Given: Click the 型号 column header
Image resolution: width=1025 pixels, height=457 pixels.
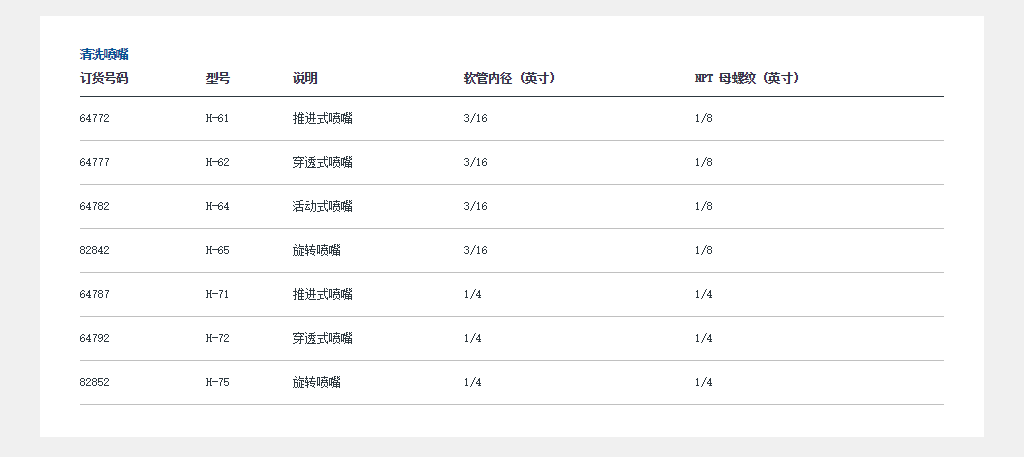Looking at the screenshot, I should click(218, 78).
